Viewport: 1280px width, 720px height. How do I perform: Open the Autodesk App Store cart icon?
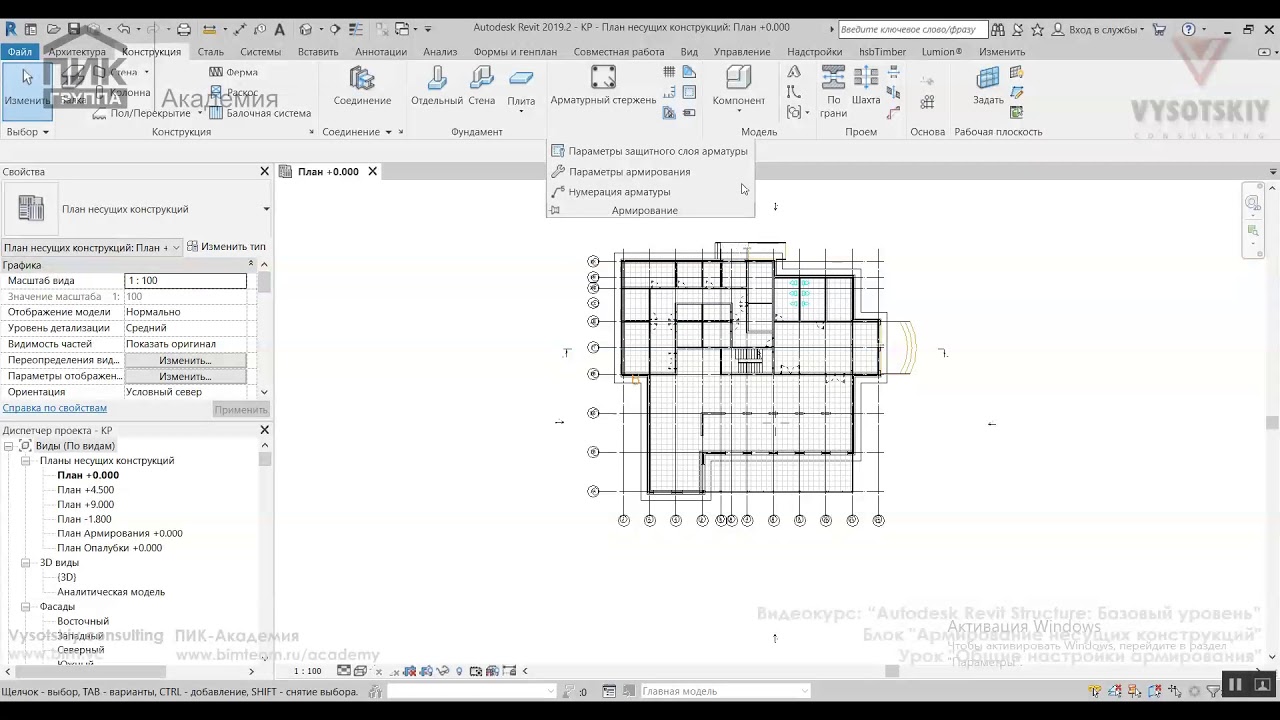1159,29
